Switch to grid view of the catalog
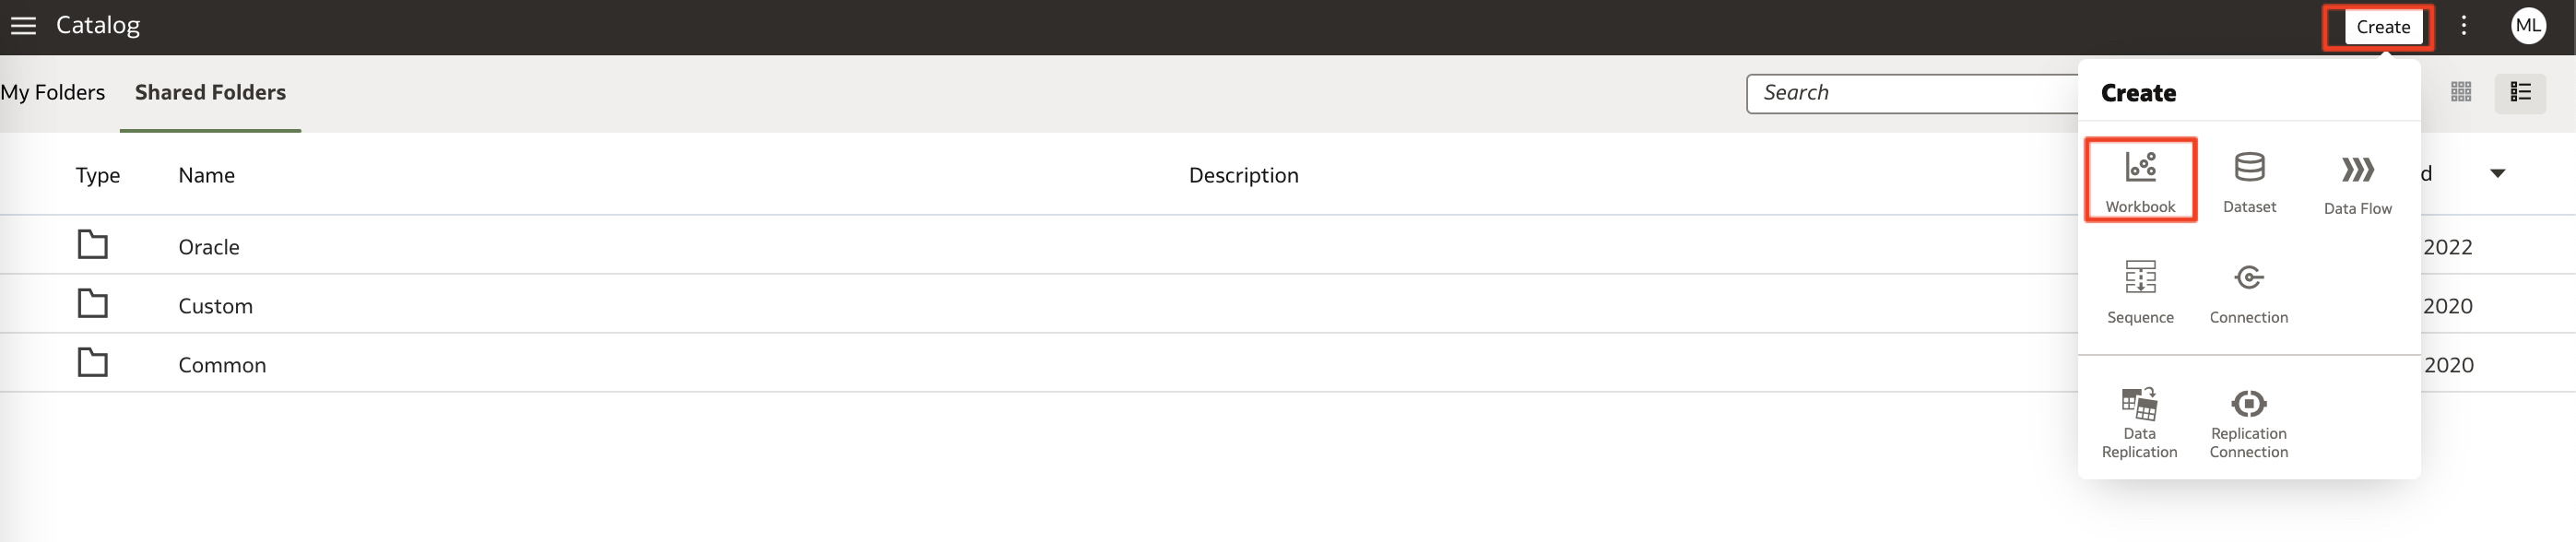Screen dimensions: 2576x542 click(2461, 92)
